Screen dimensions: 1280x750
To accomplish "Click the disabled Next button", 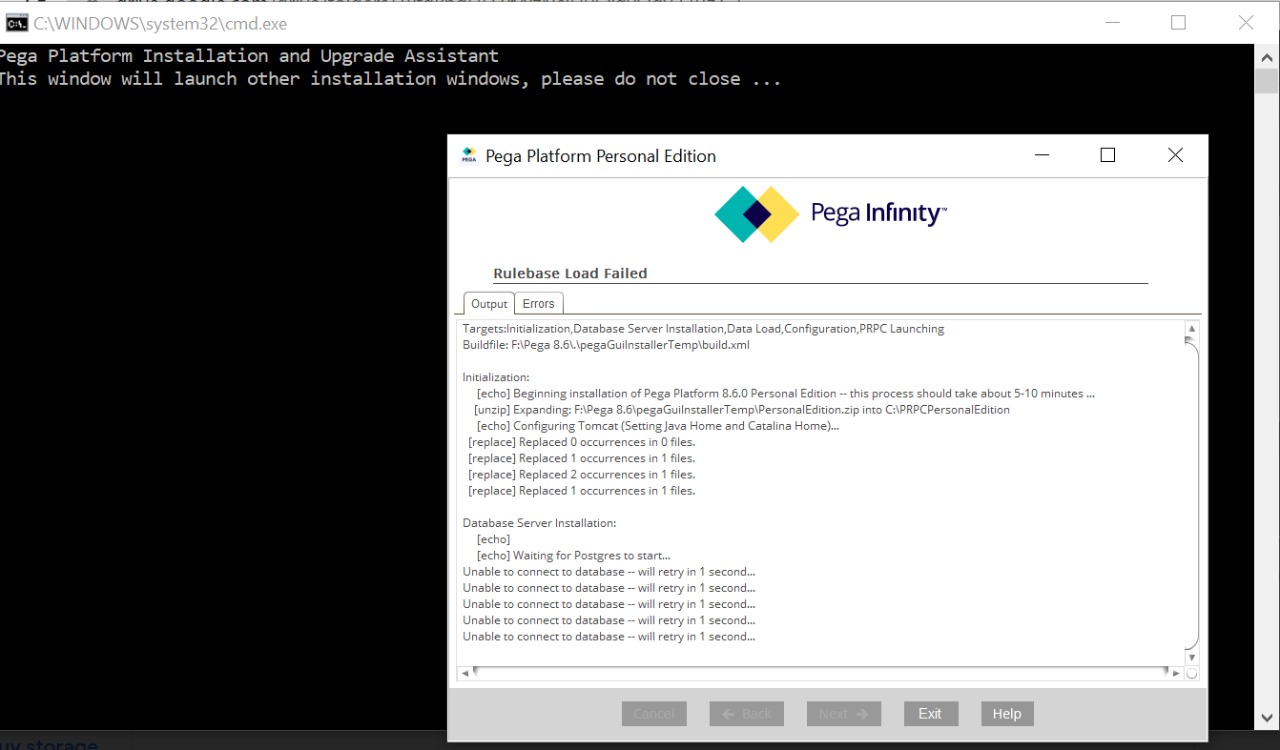I will (843, 713).
